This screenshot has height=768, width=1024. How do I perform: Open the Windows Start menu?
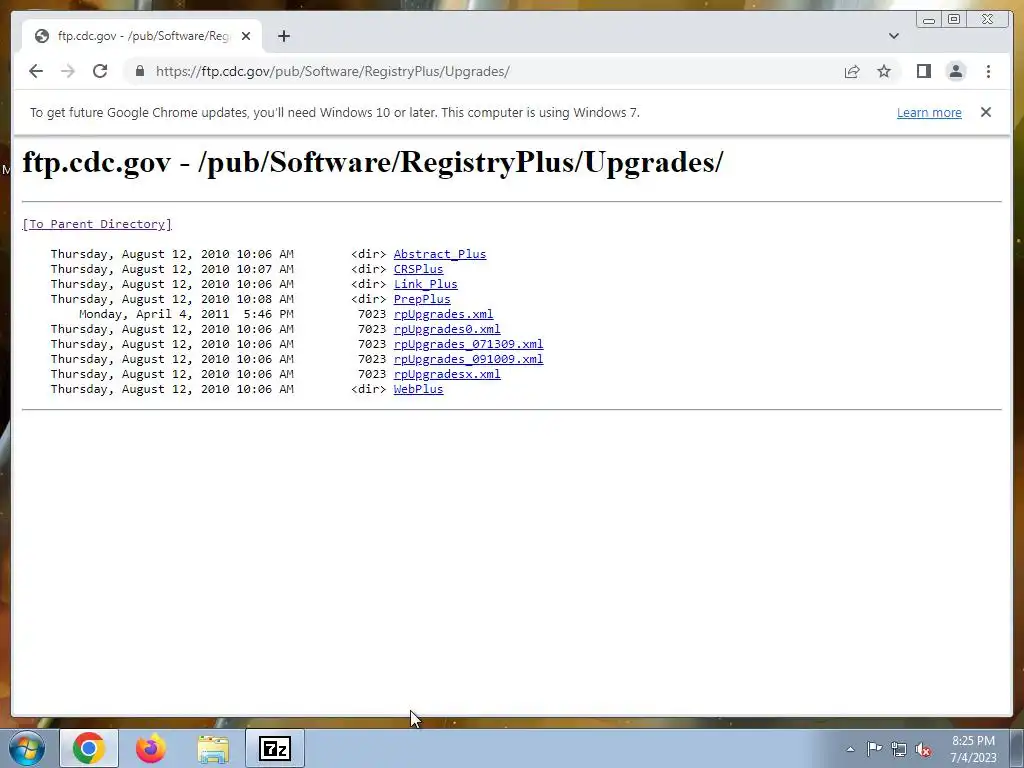point(25,748)
